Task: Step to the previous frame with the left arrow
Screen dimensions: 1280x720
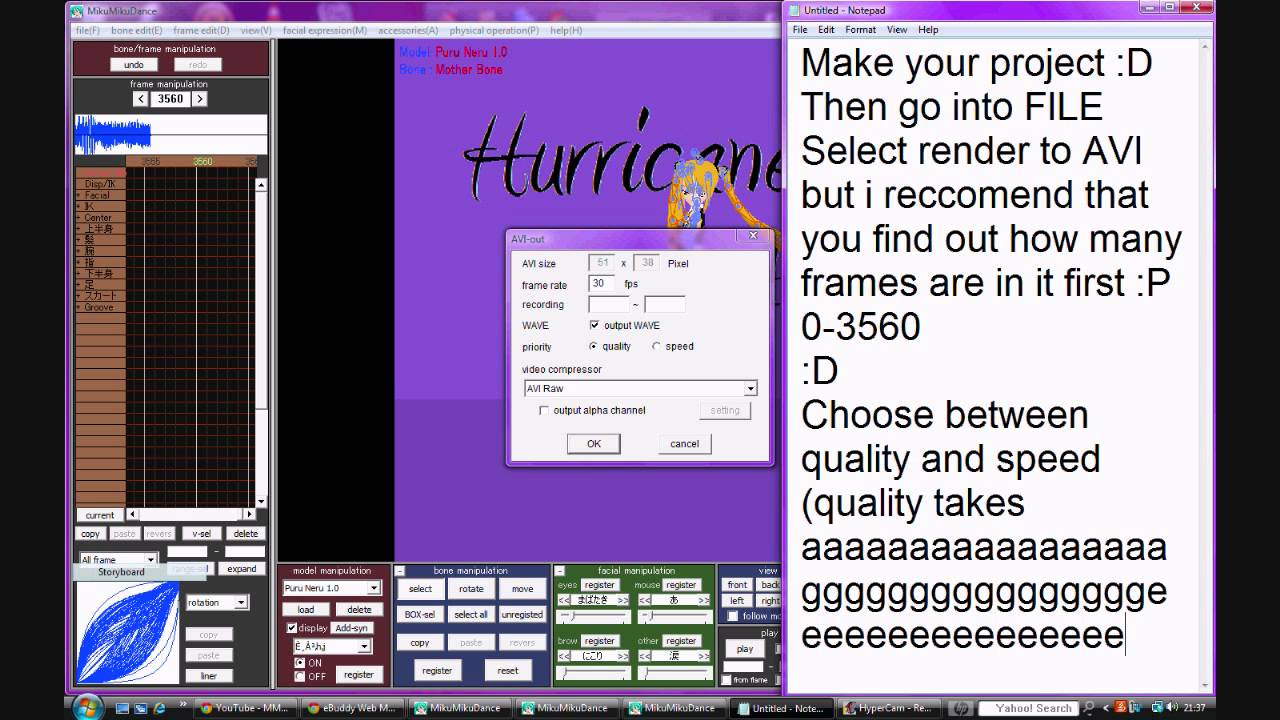Action: tap(140, 99)
